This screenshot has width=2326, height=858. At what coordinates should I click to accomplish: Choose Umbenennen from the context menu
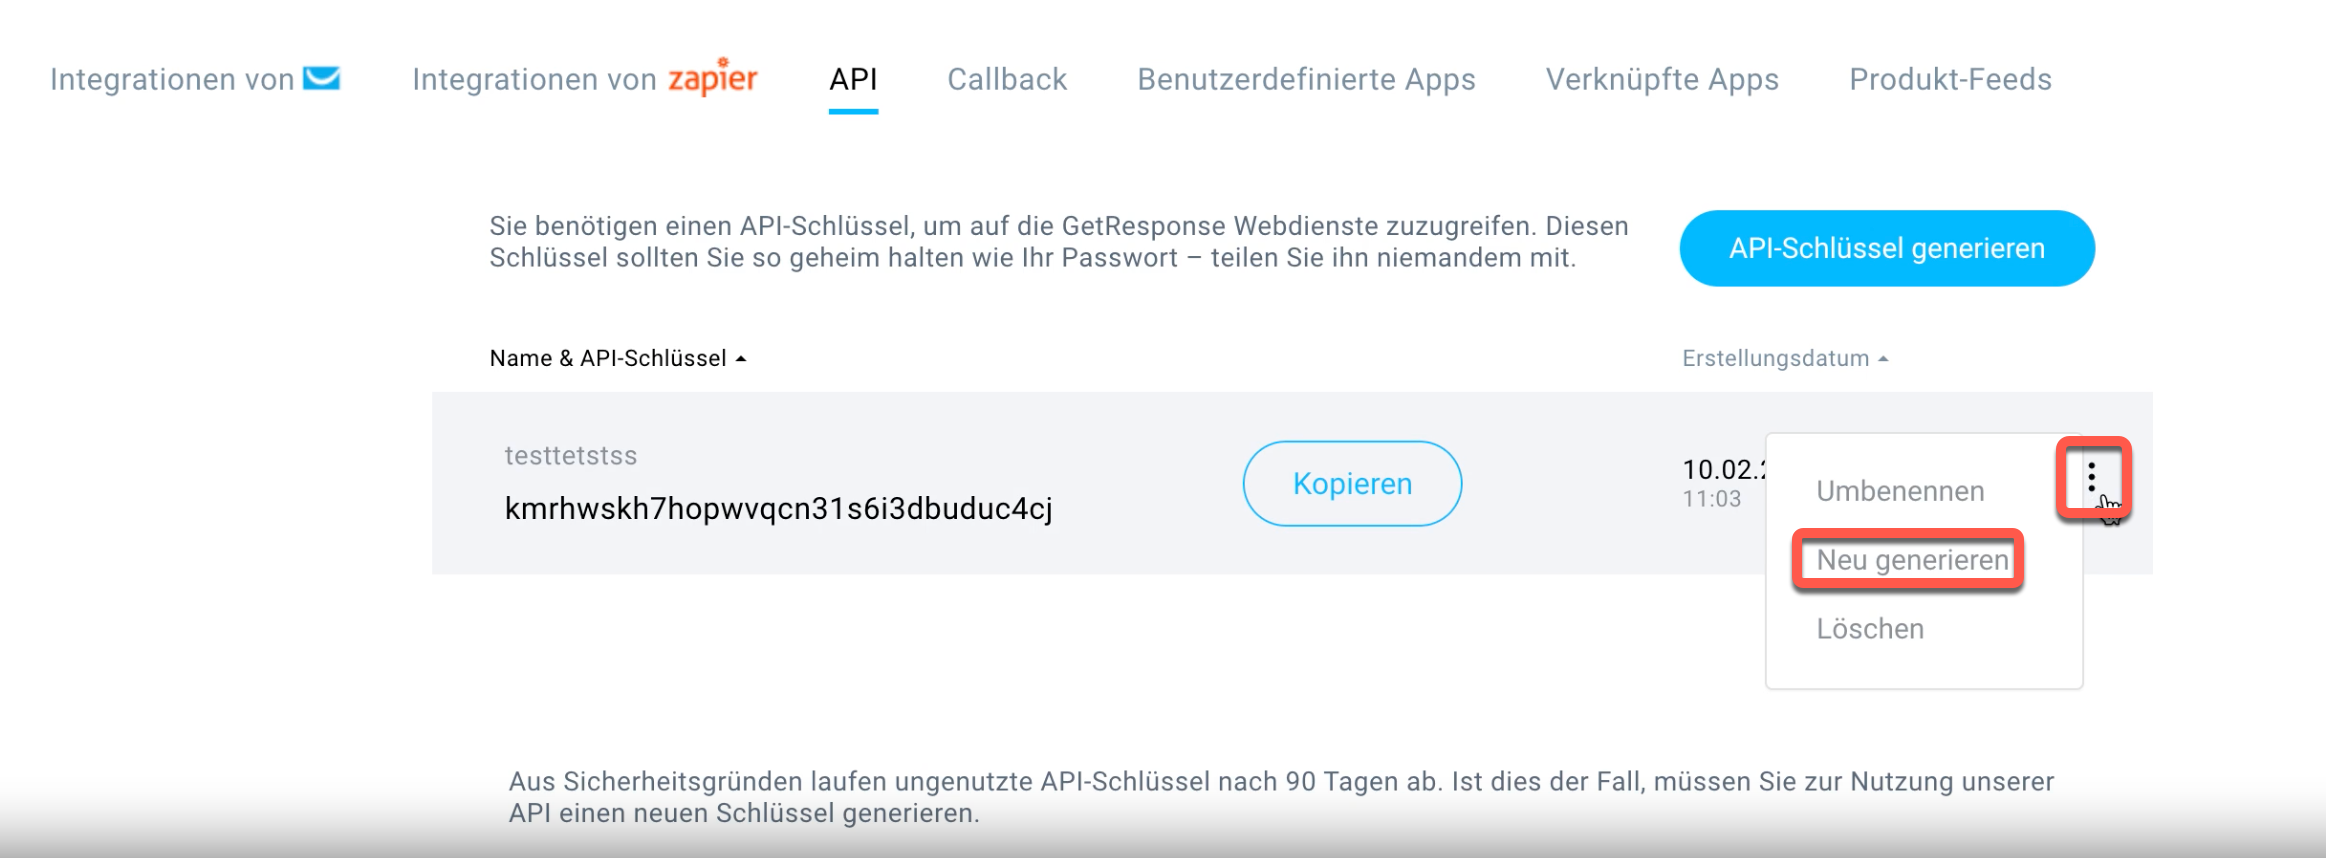[x=1900, y=491]
